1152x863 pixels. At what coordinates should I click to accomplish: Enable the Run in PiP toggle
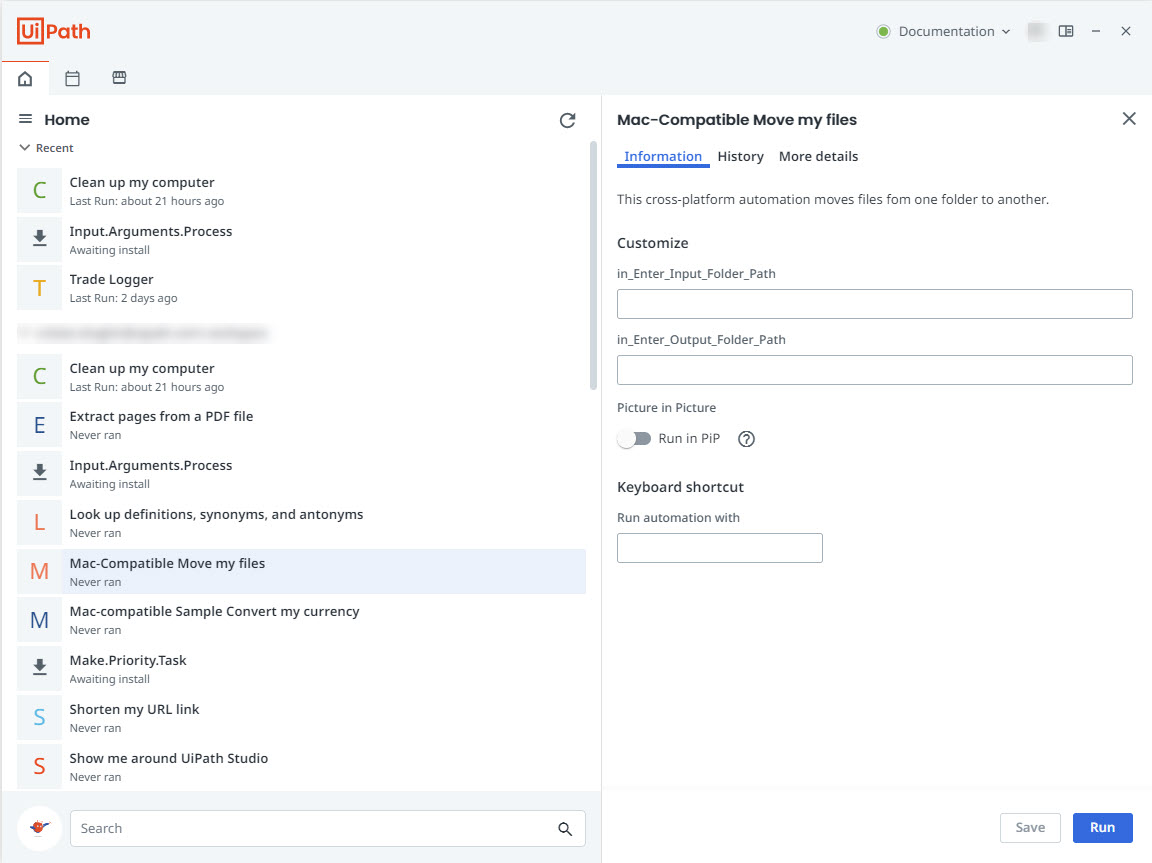point(634,439)
